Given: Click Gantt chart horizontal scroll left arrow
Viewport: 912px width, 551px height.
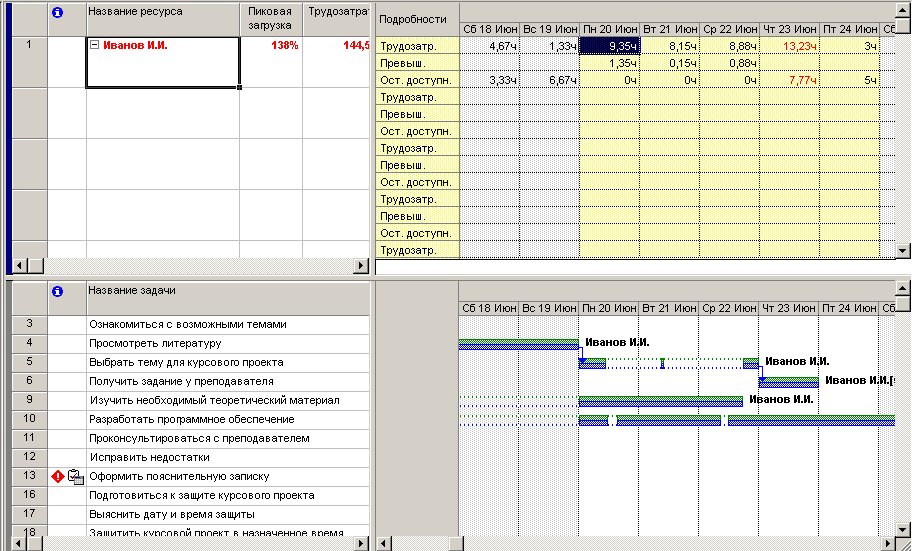Looking at the screenshot, I should [383, 543].
